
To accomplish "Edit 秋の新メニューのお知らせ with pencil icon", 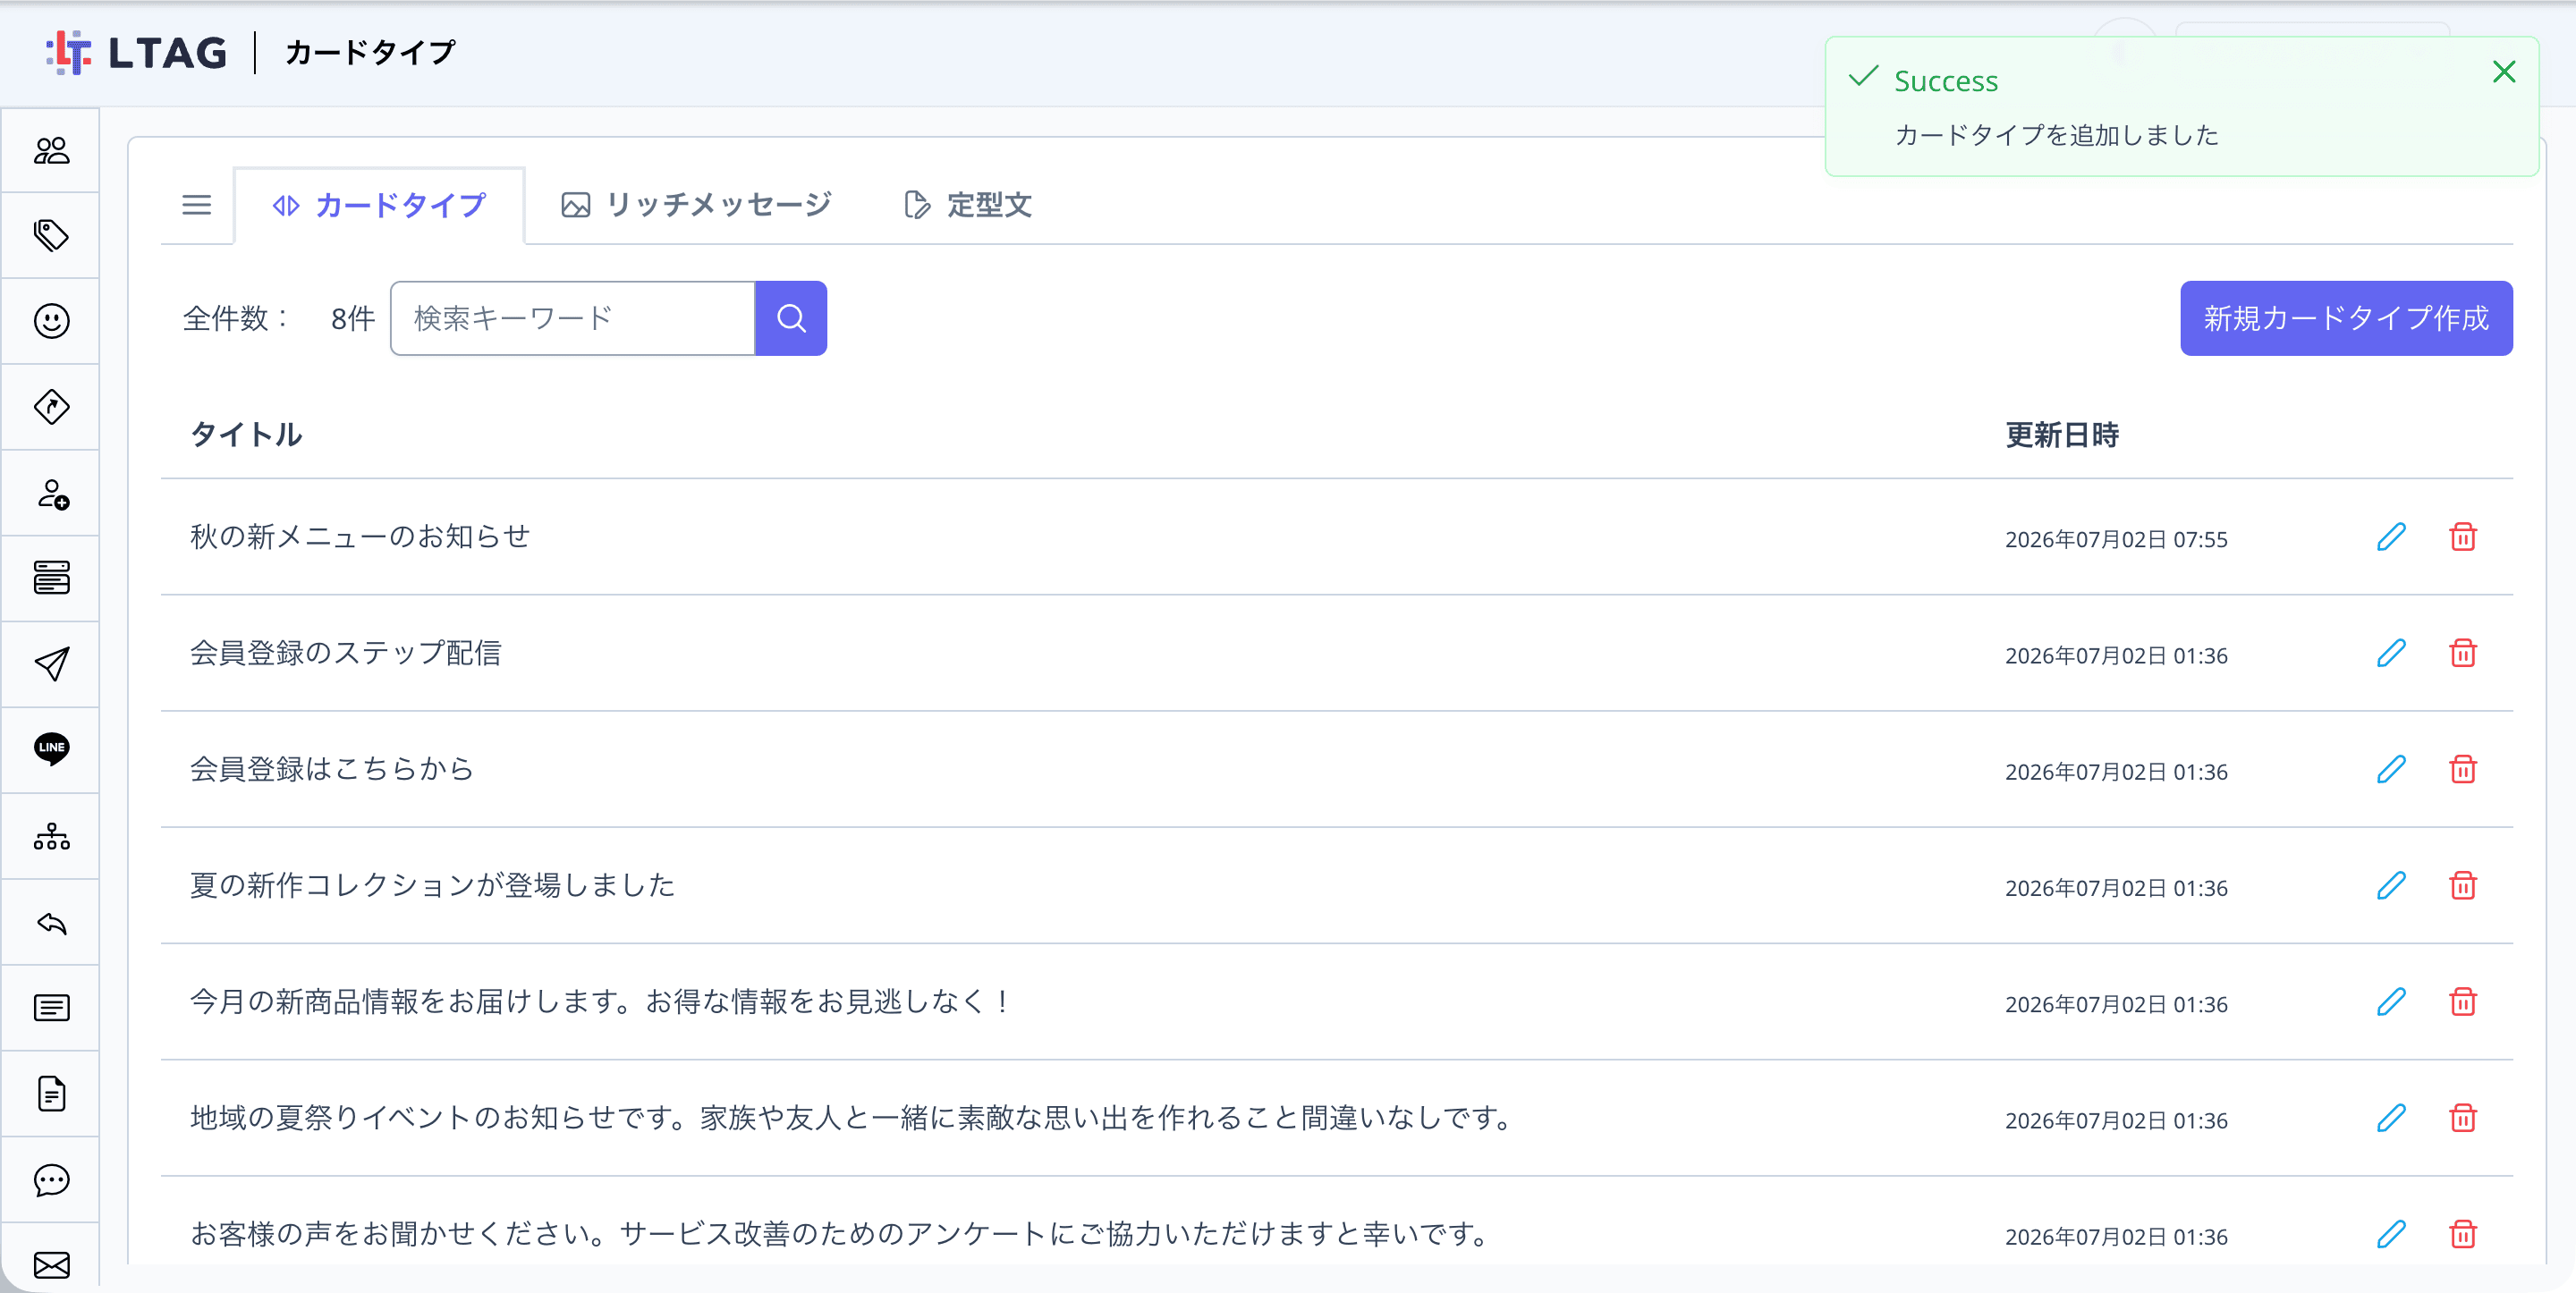I will (2390, 537).
